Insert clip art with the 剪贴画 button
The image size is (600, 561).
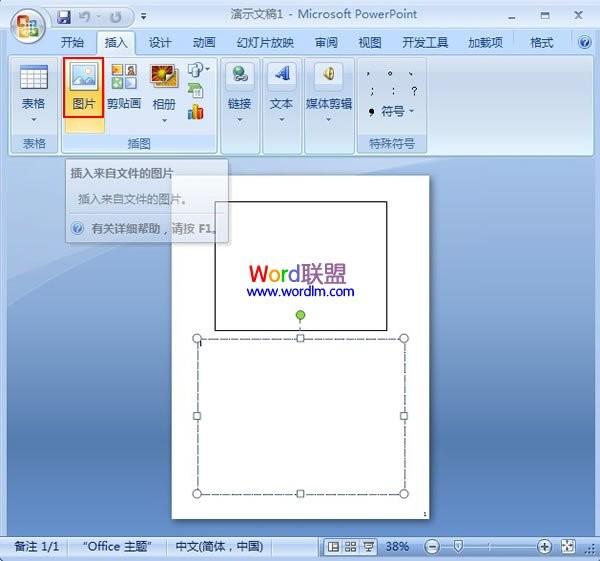pos(124,88)
